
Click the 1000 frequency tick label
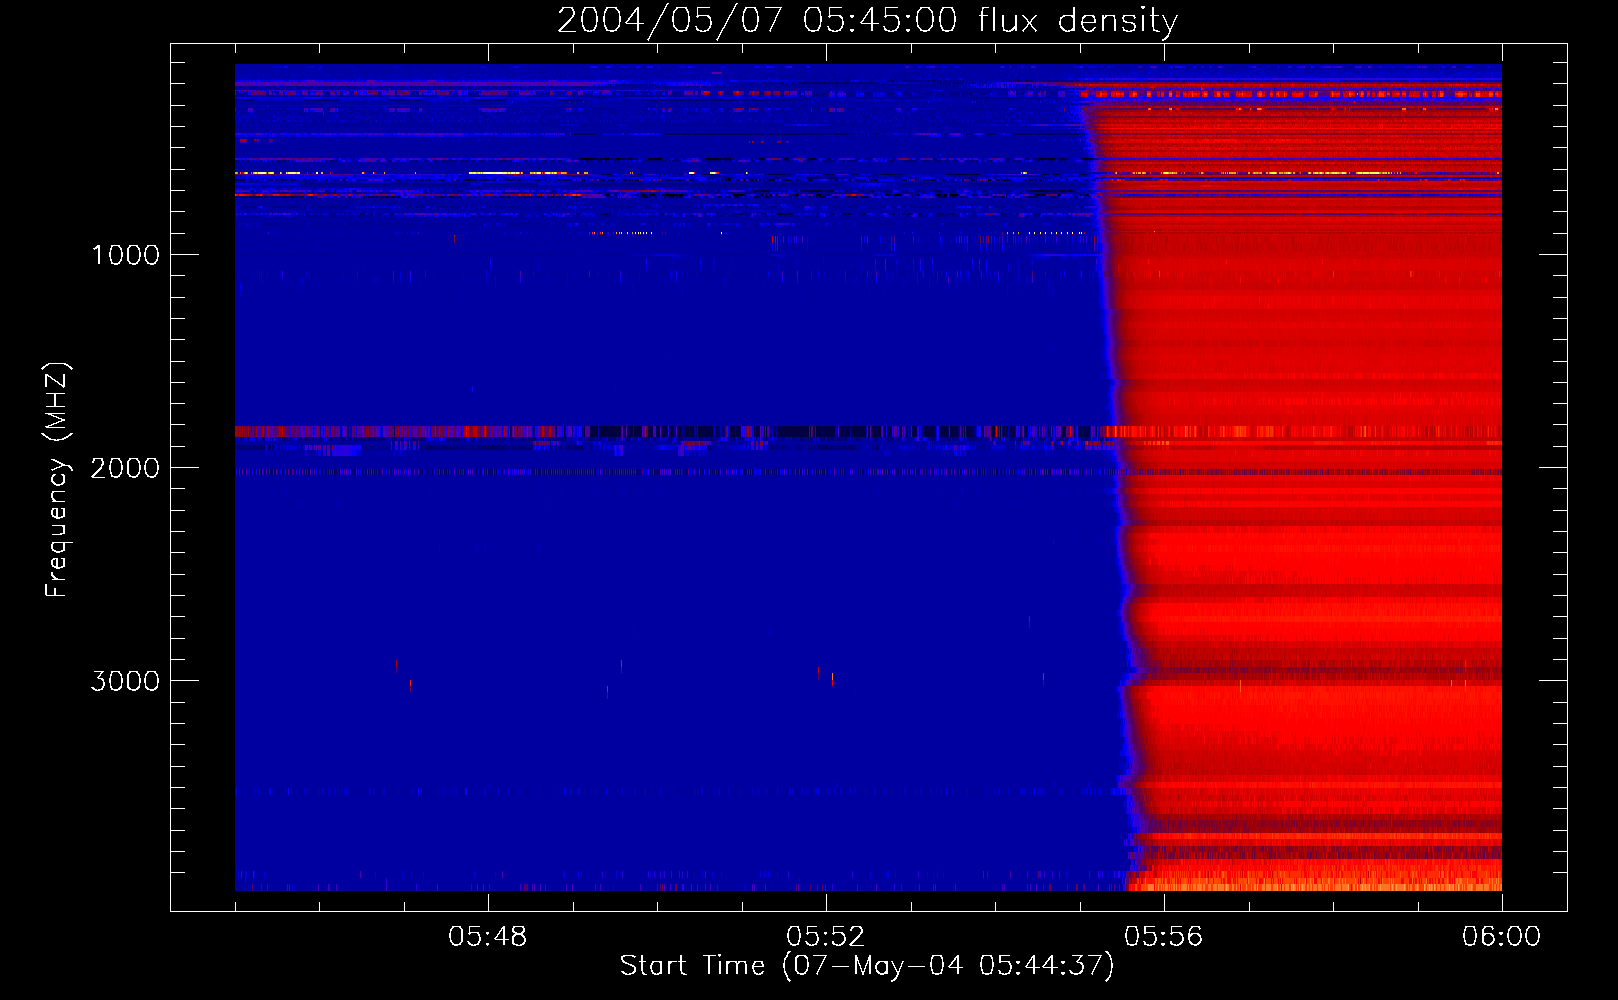125,255
